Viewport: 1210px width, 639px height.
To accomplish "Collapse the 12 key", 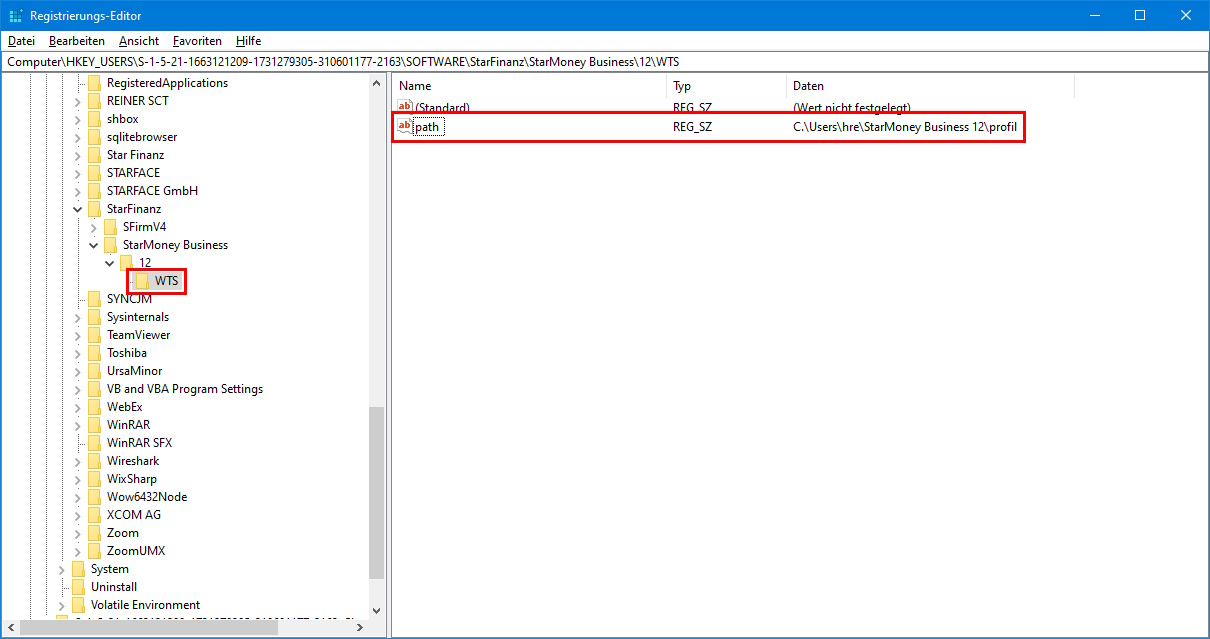I will click(110, 263).
